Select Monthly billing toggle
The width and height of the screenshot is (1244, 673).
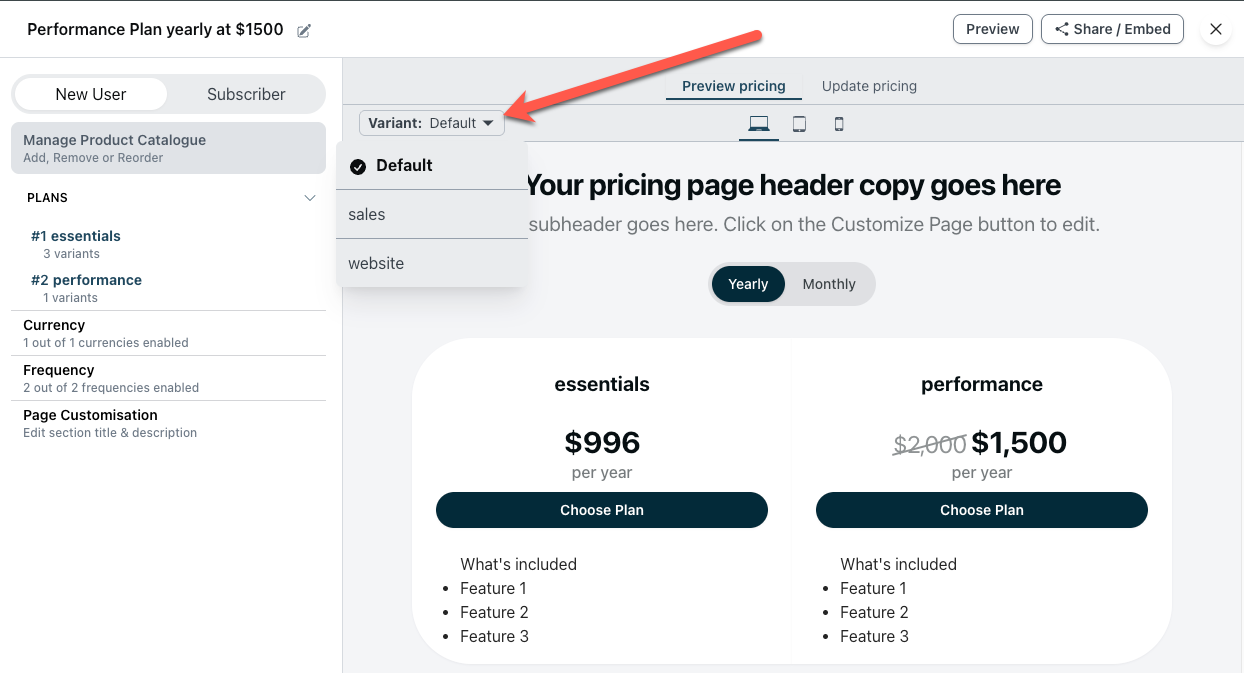tap(829, 284)
